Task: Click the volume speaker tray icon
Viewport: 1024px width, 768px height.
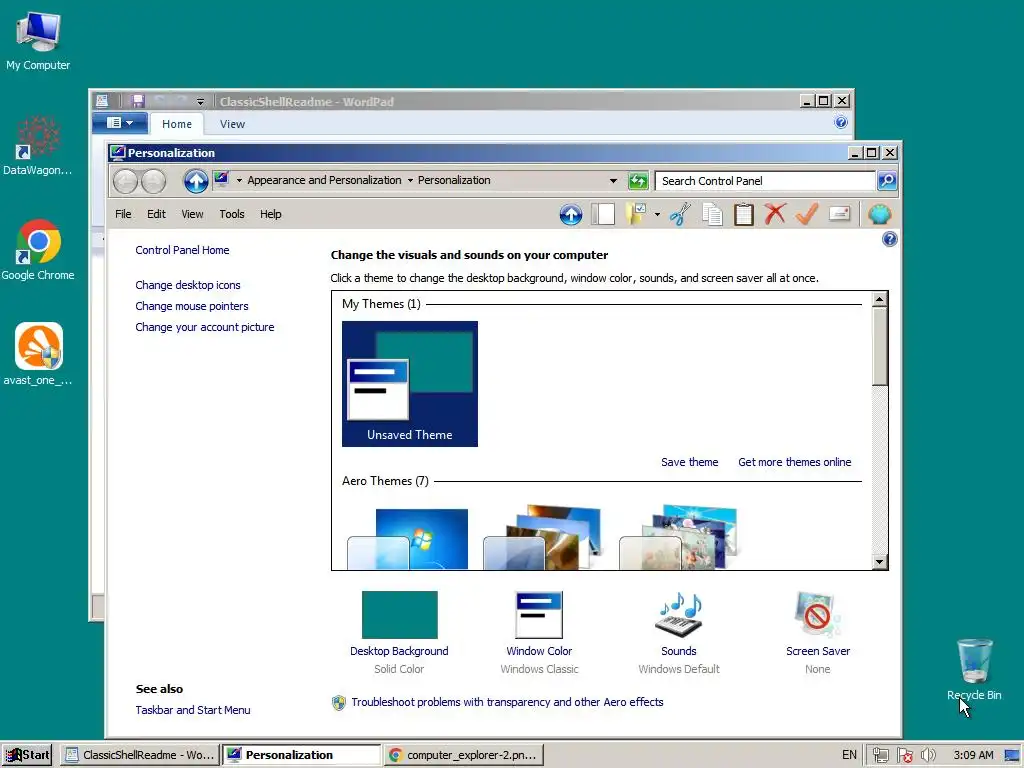Action: pyautogui.click(x=928, y=755)
